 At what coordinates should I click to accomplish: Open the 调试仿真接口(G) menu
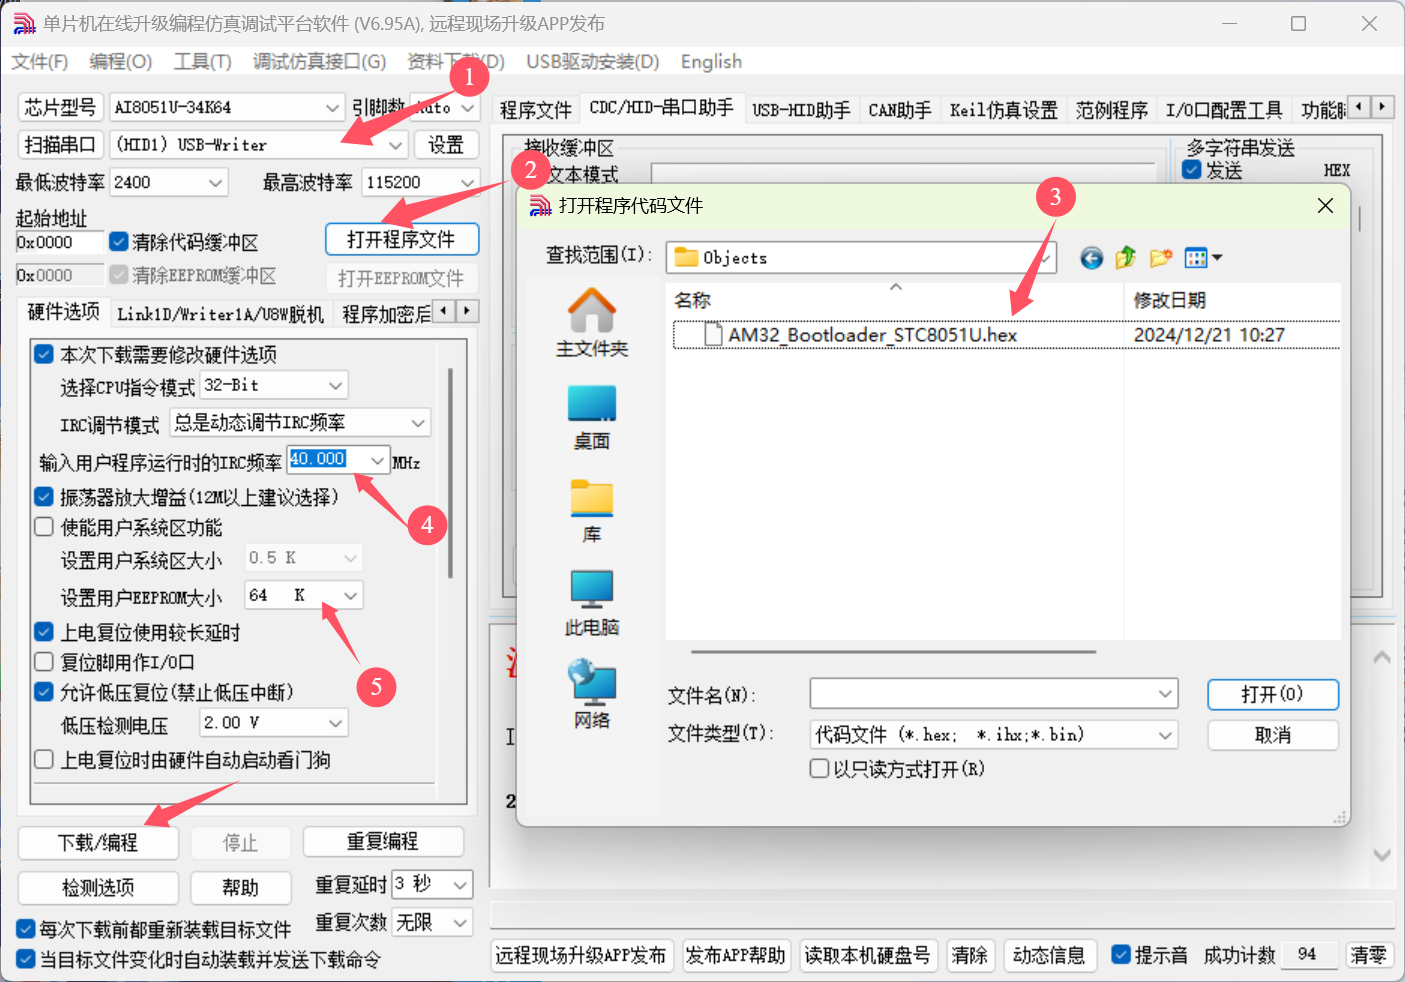click(x=319, y=62)
